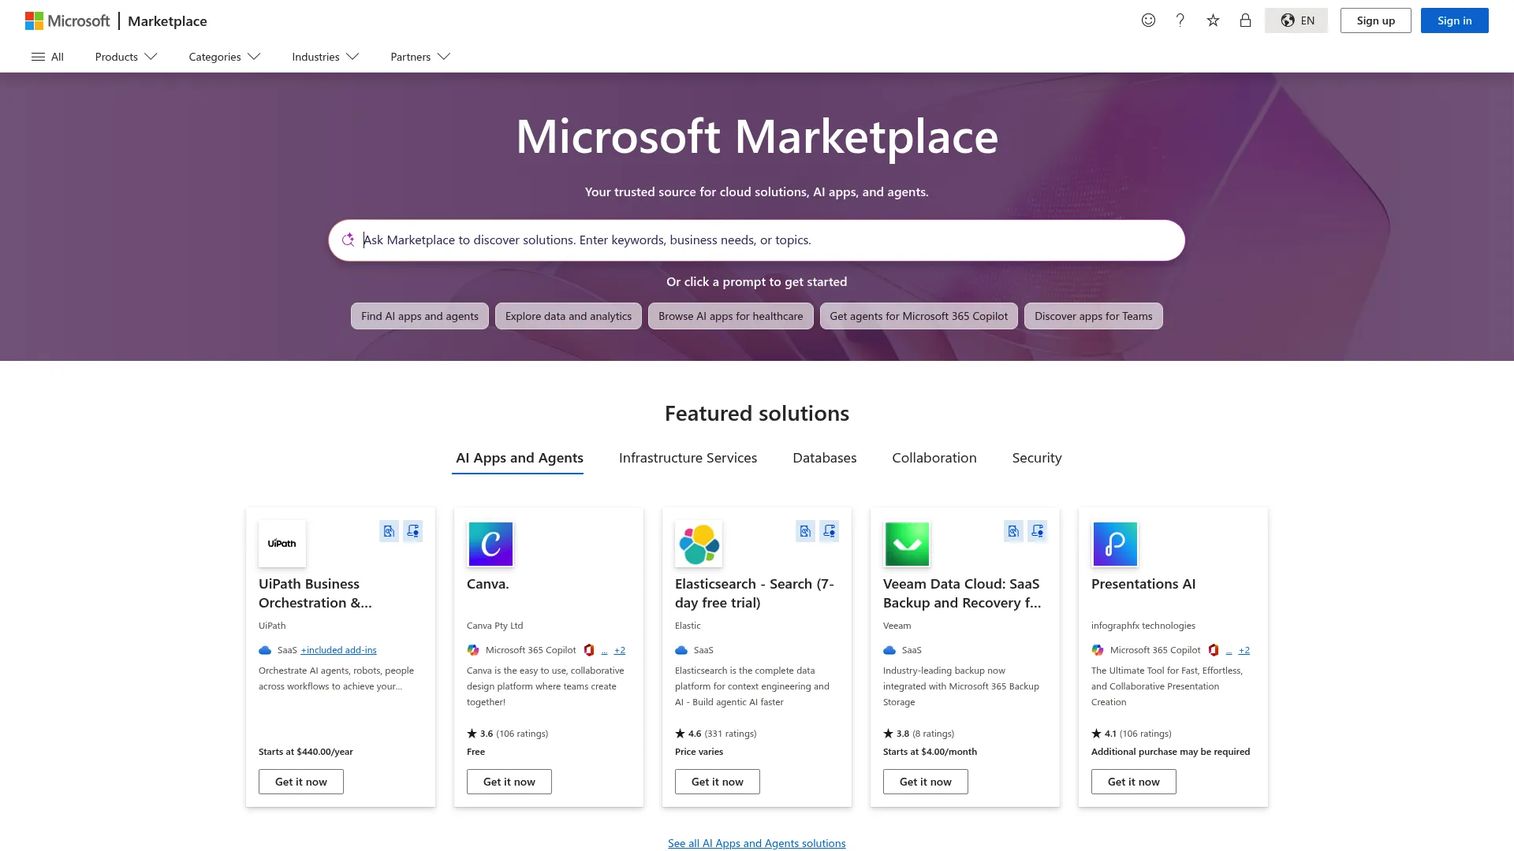Click the padlock icon in the header
This screenshot has width=1514, height=851.
[x=1245, y=20]
